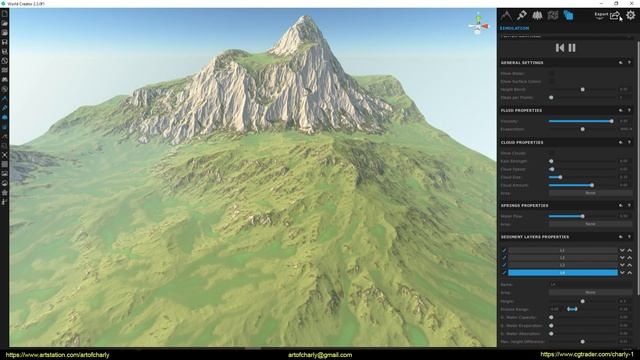Viewport: 640px width, 360px height.
Task: Adjust the Height Blend slider handle
Action: coord(582,89)
